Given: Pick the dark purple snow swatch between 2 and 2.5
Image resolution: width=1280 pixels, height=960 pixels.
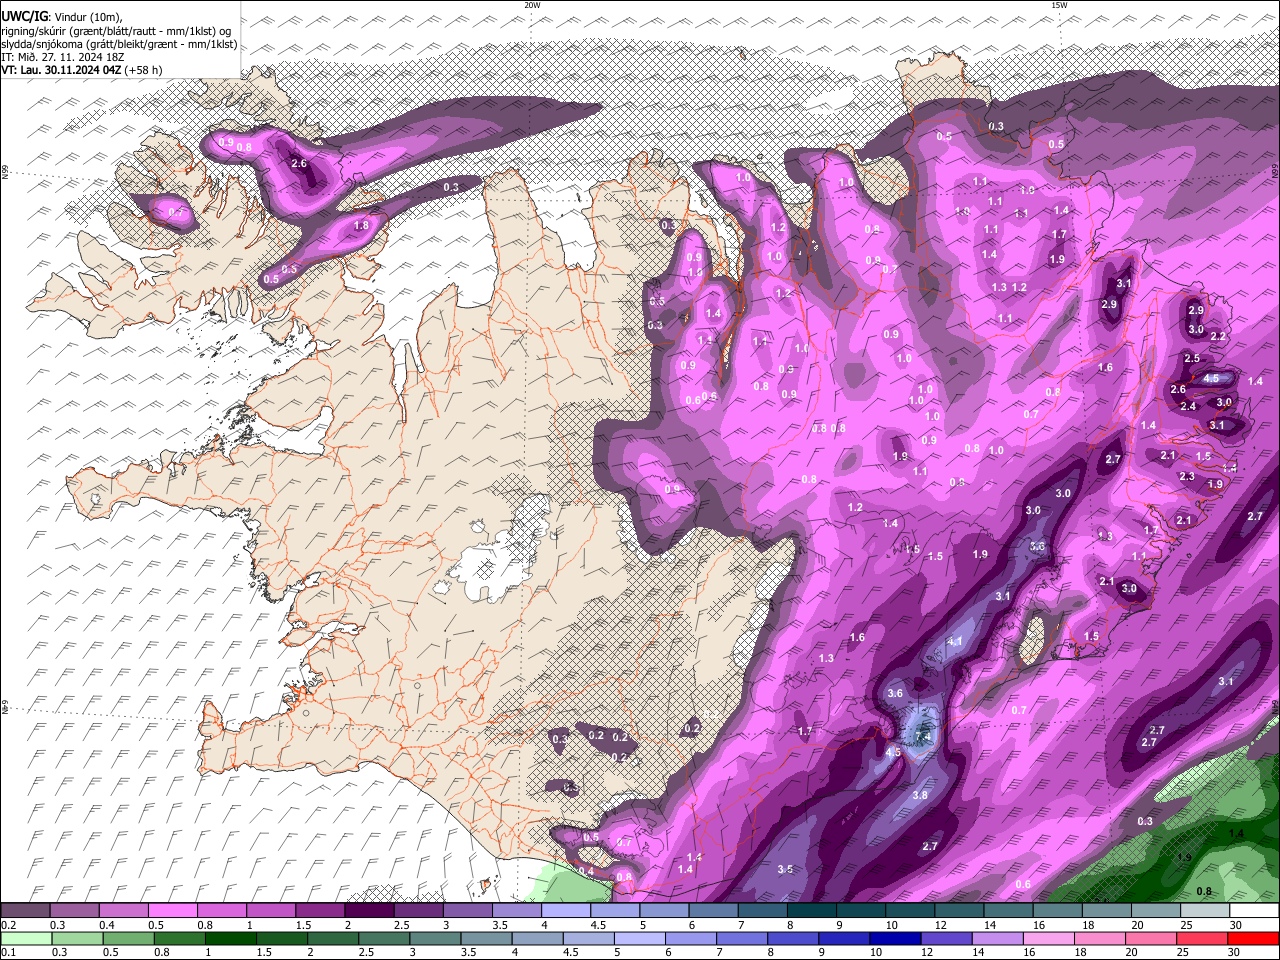Looking at the screenshot, I should (368, 911).
